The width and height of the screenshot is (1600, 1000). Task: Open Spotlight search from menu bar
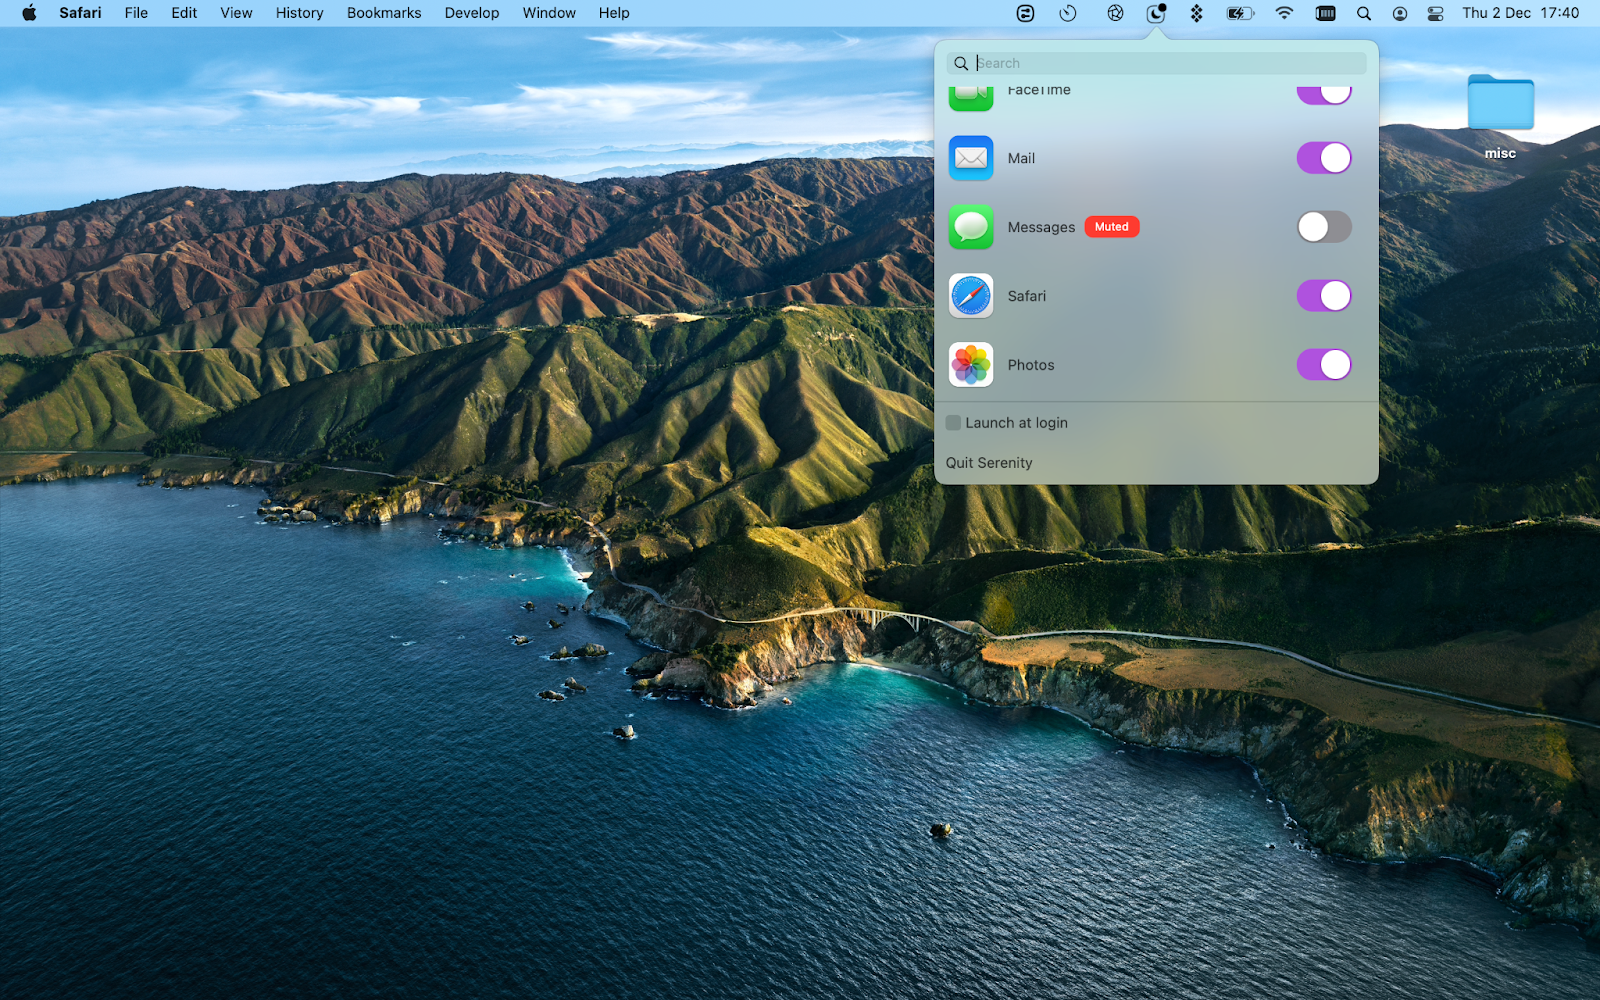[1363, 13]
